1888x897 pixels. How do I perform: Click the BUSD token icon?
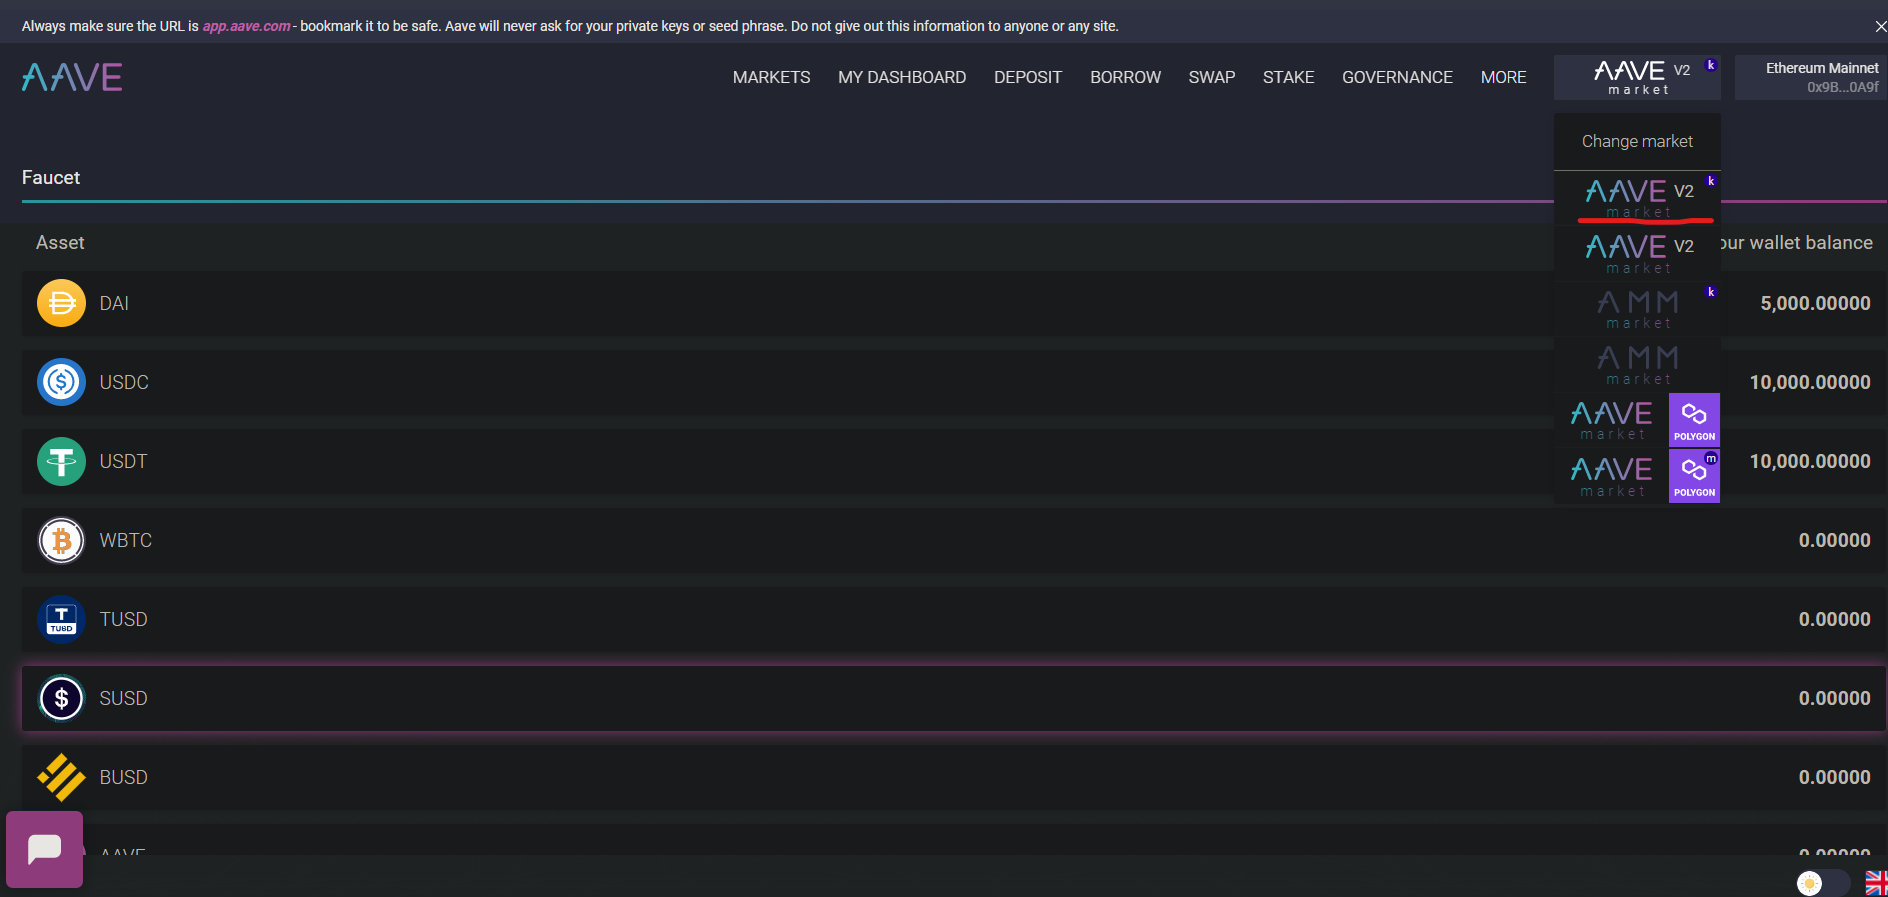click(x=61, y=777)
